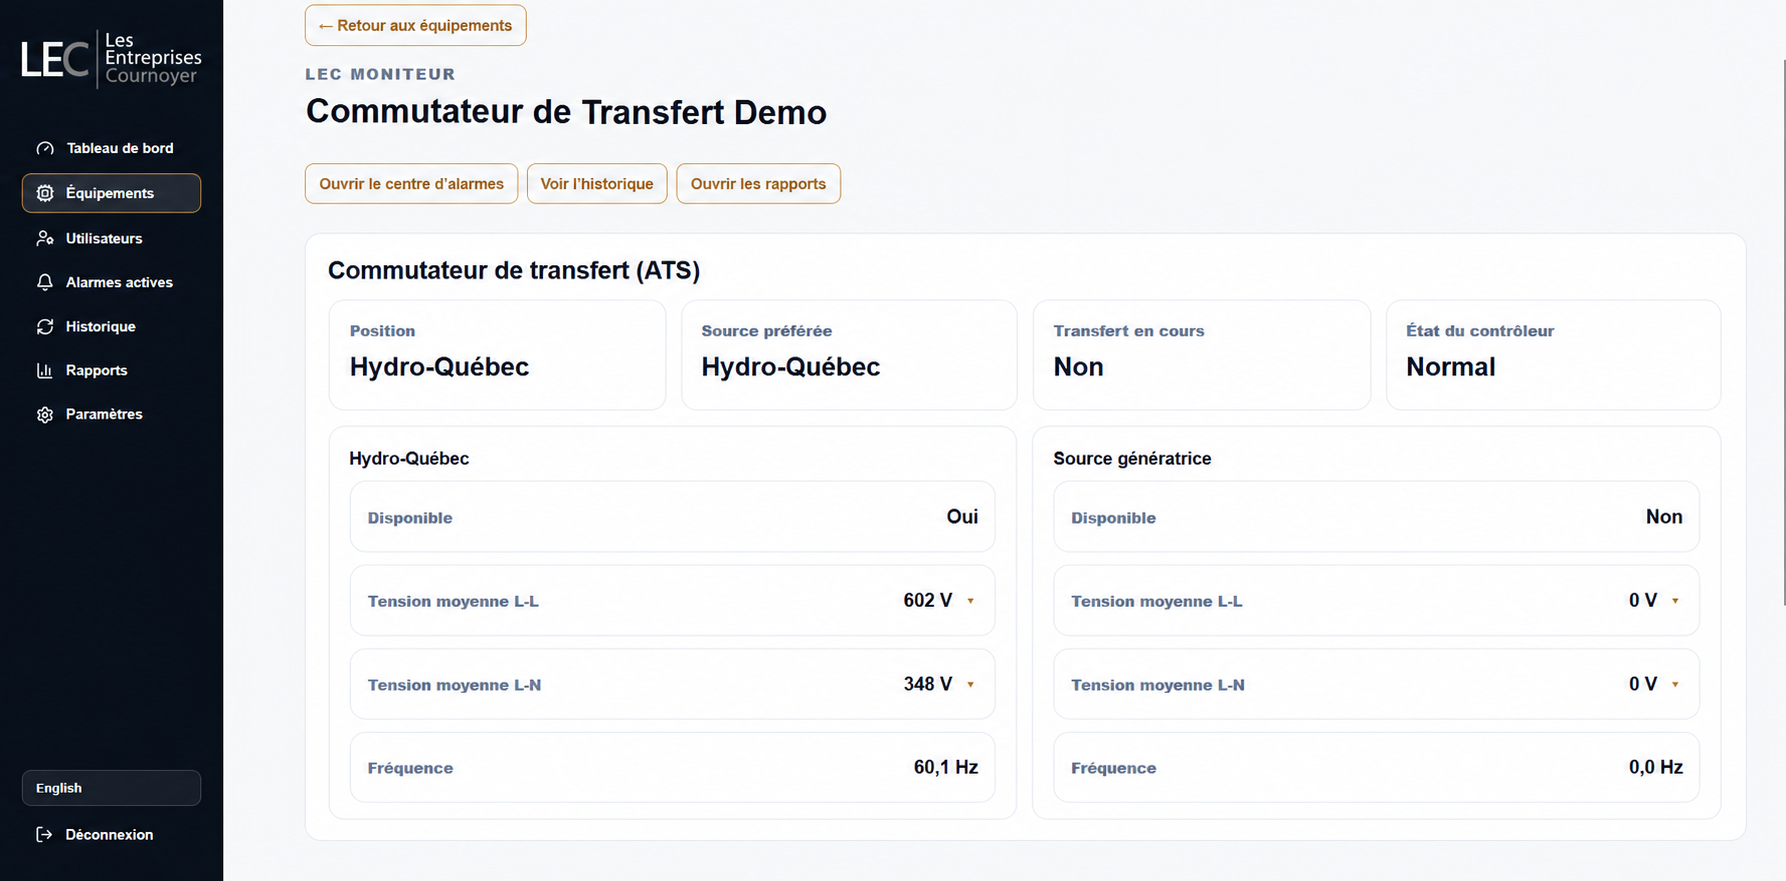Image resolution: width=1786 pixels, height=881 pixels.
Task: Open Rapports in the sidebar
Action: 111,370
